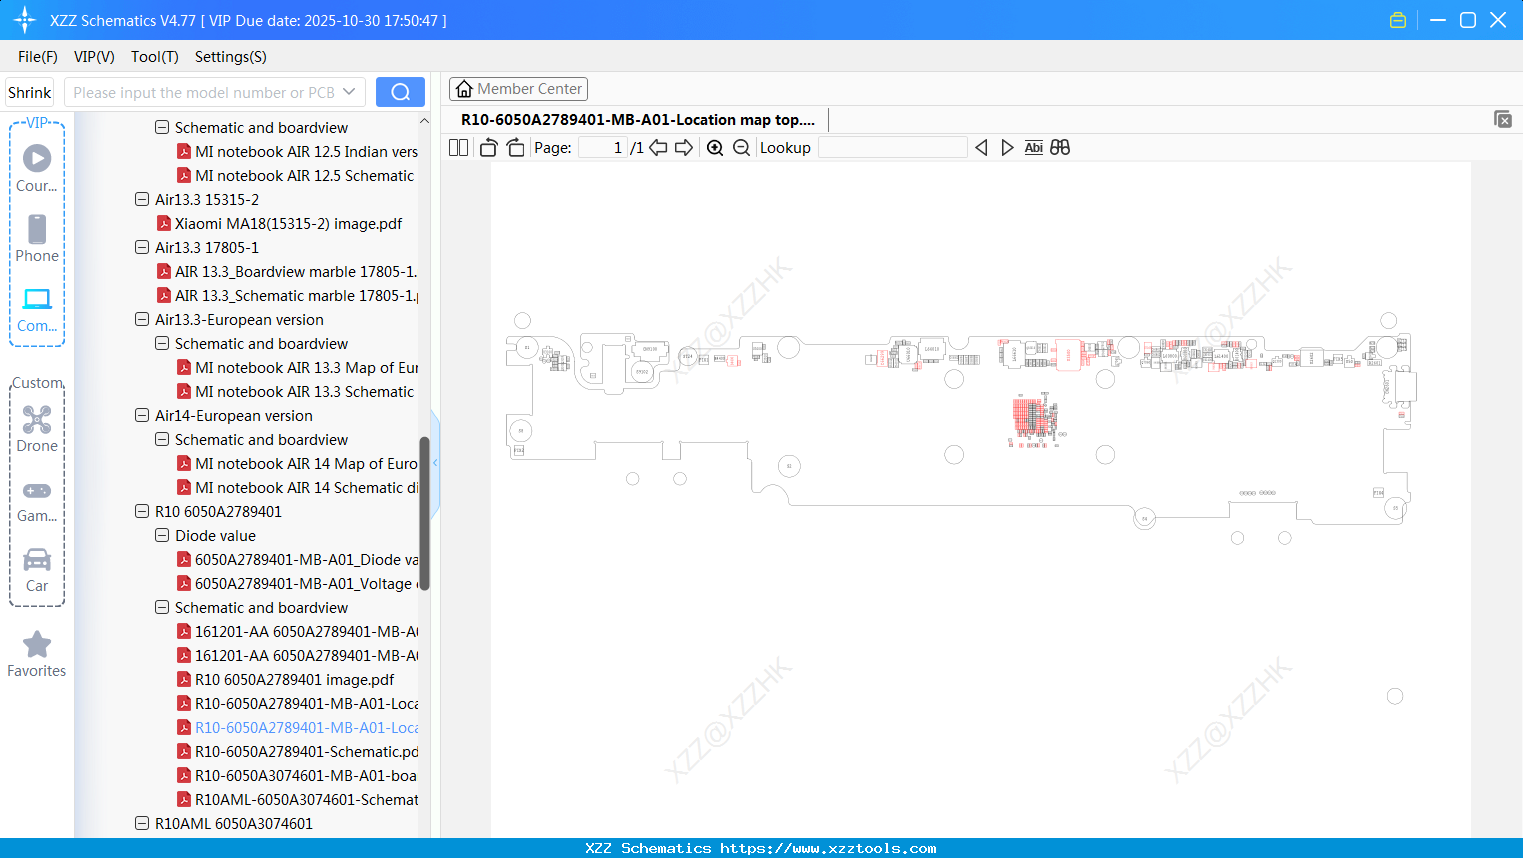
Task: Click the www.xzztools.com status bar link
Action: click(x=828, y=848)
